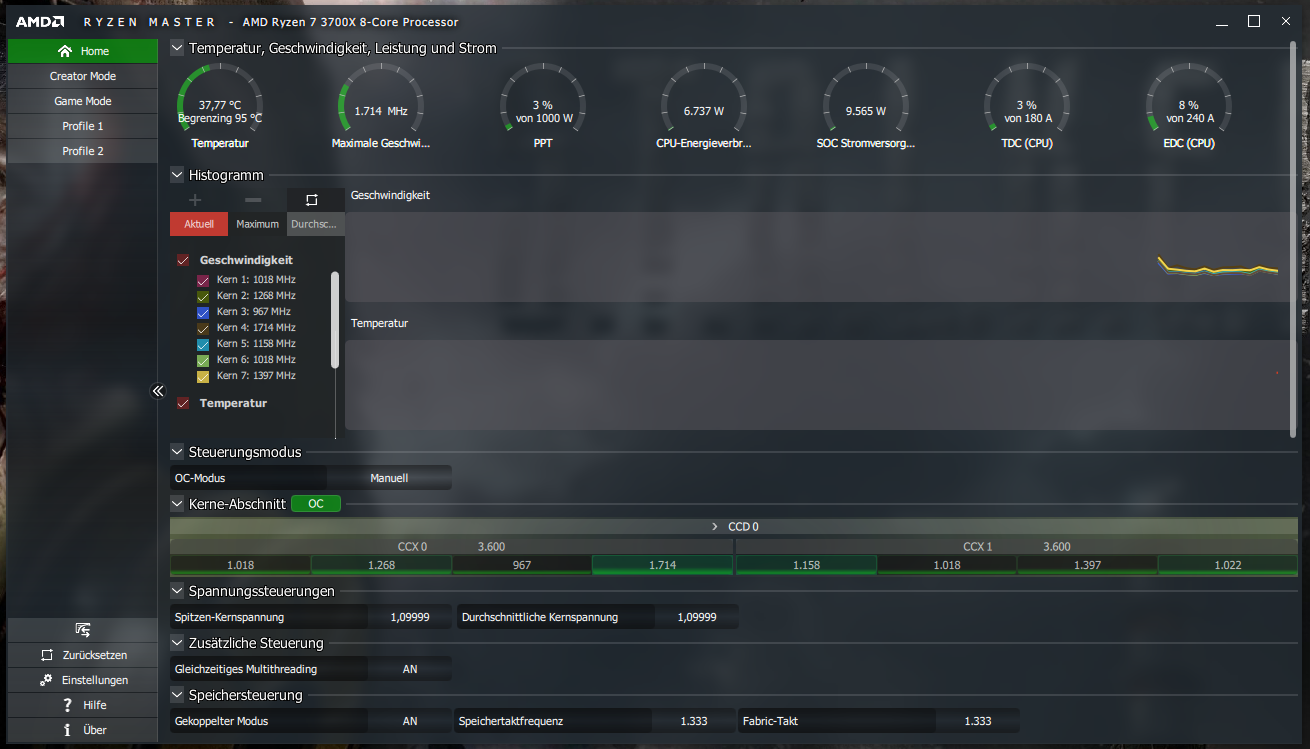Open the OC-Modus Manuell dropdown
This screenshot has height=749, width=1310.
389,478
